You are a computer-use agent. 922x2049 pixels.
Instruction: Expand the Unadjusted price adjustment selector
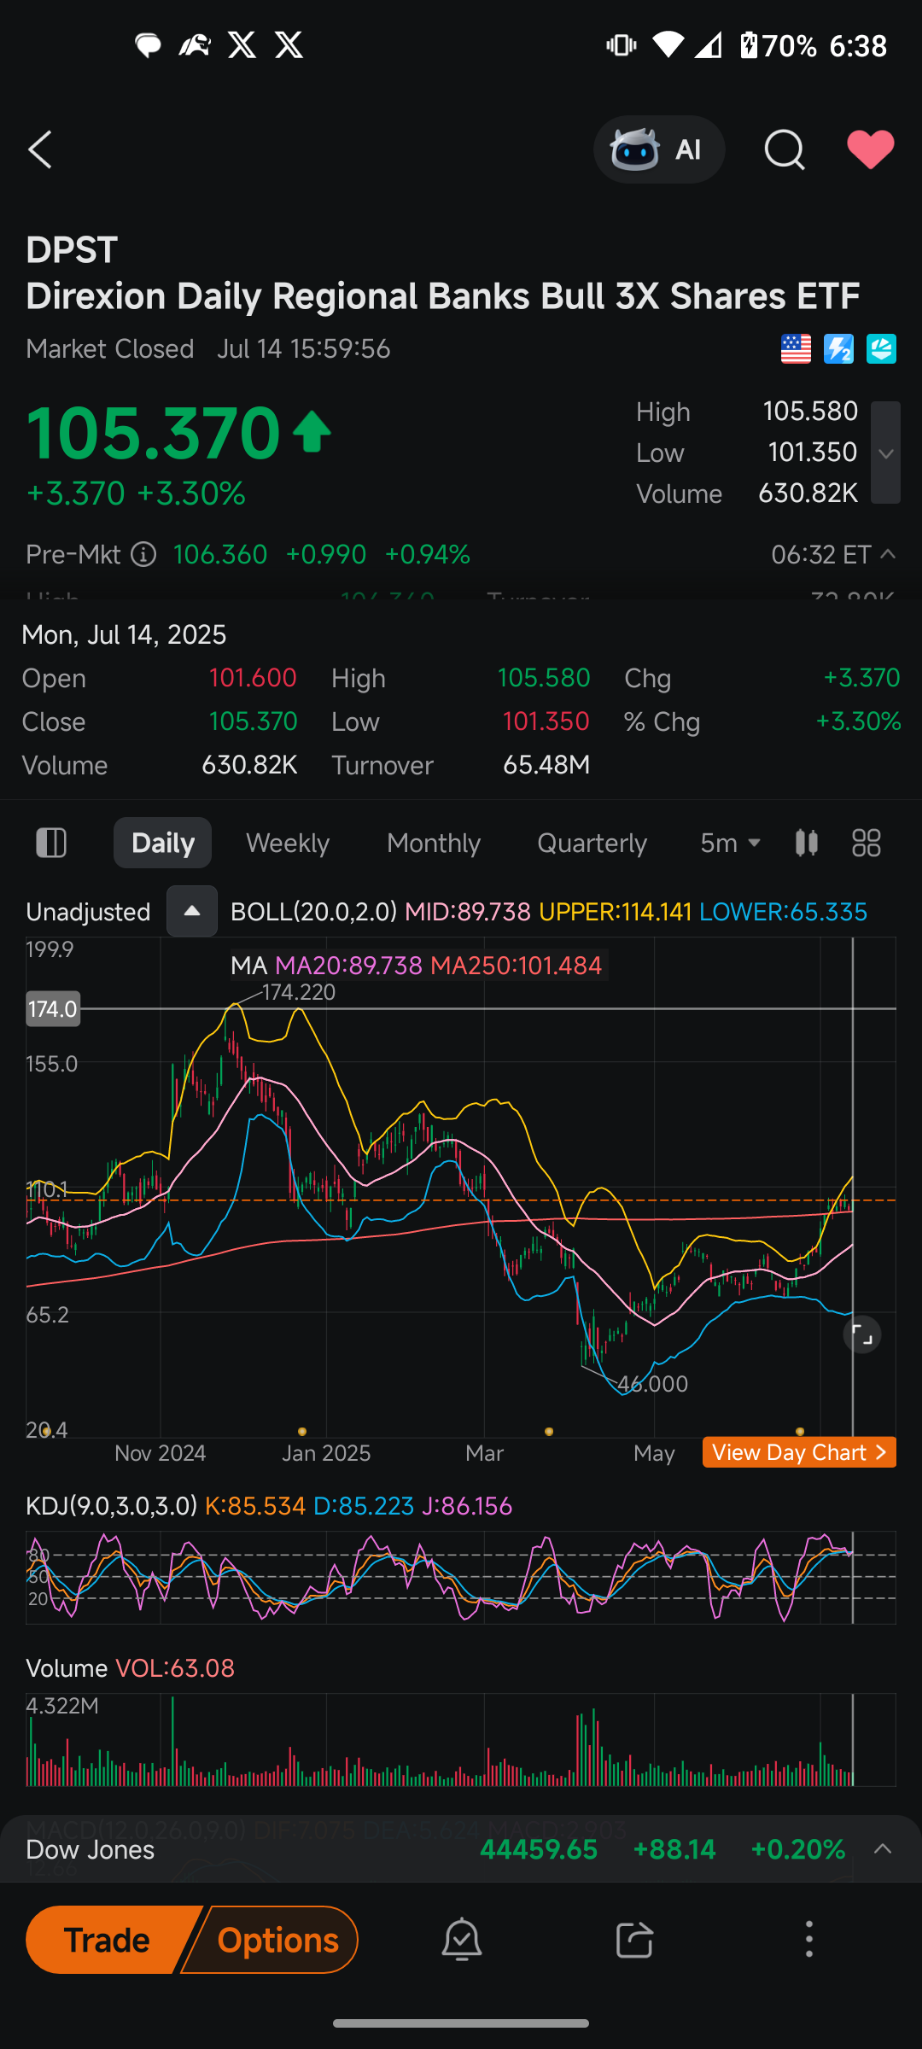(x=192, y=911)
